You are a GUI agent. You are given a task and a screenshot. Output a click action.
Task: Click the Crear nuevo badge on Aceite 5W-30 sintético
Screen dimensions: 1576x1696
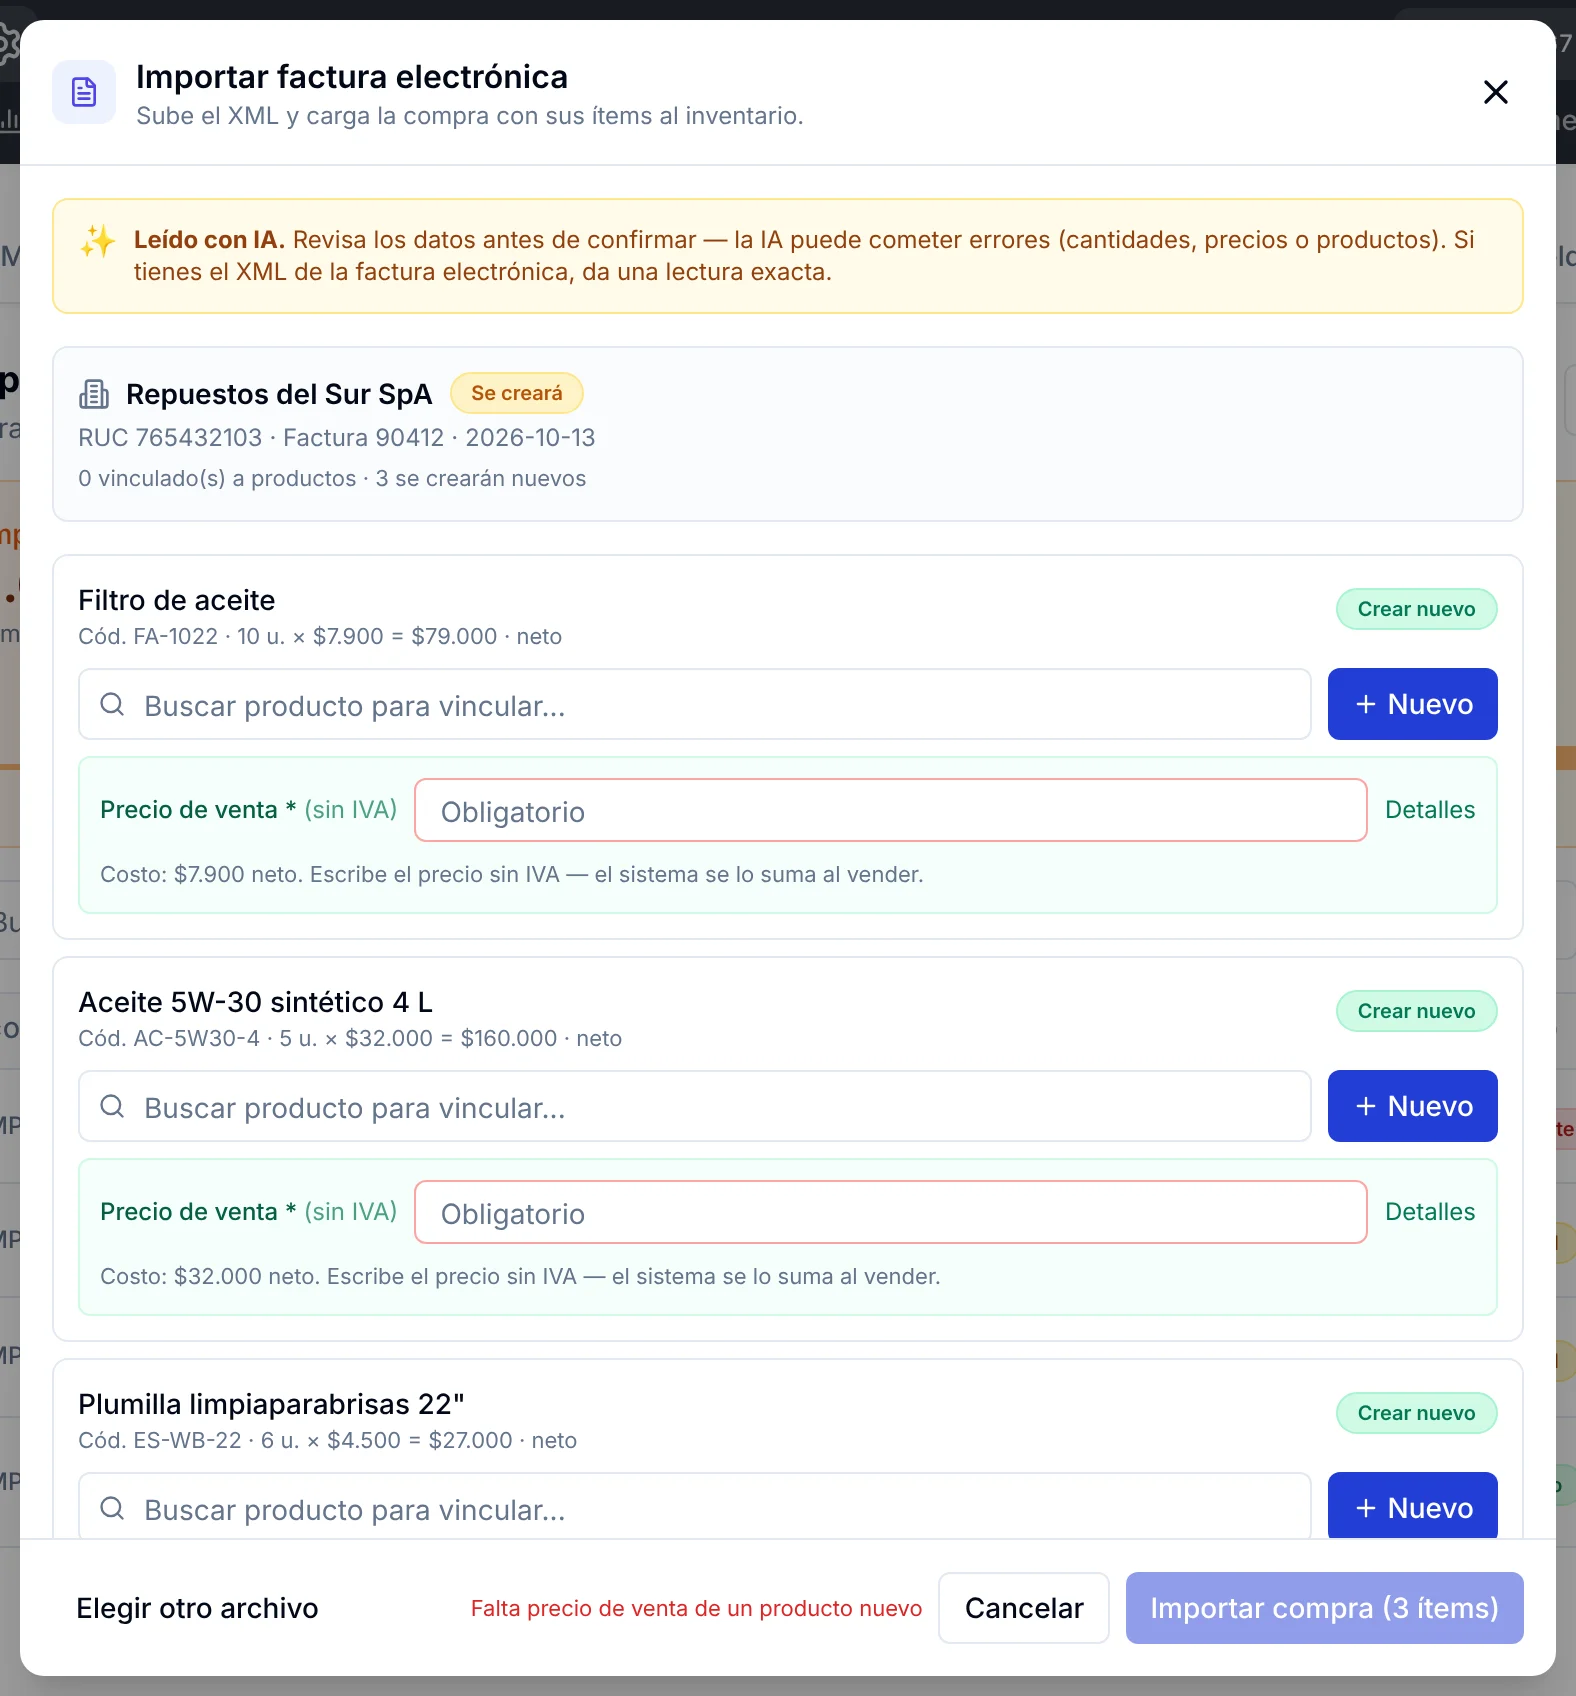[x=1416, y=1011]
